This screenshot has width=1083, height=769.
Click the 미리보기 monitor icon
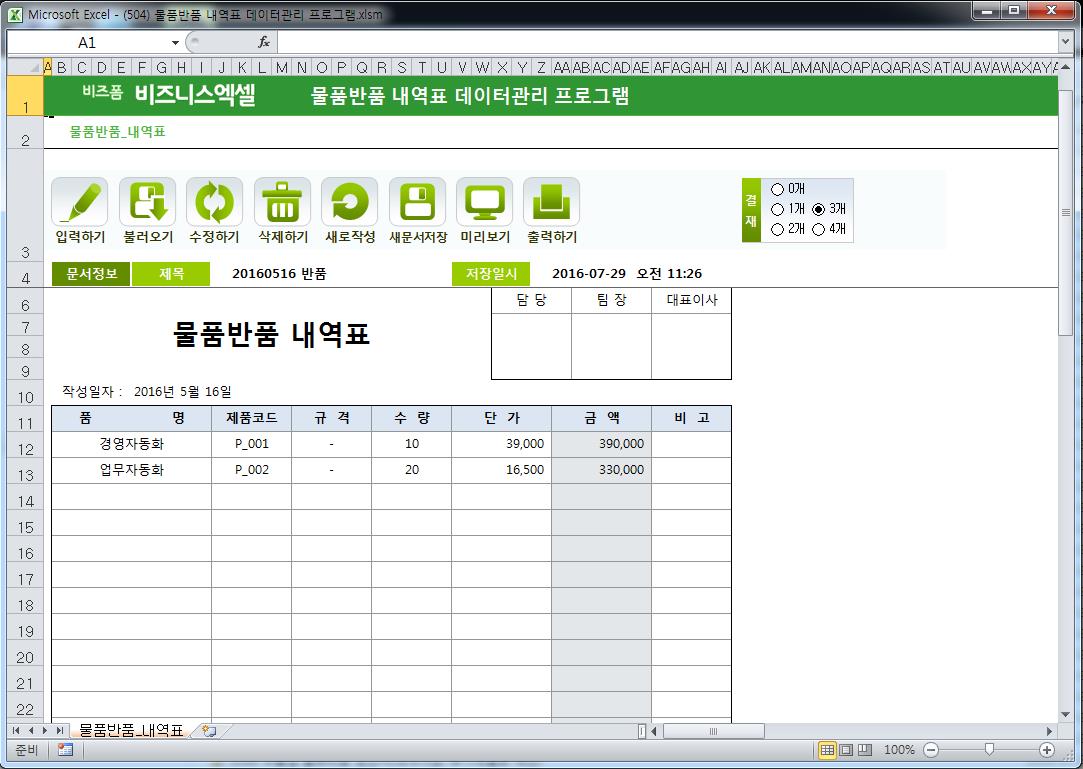[x=484, y=202]
